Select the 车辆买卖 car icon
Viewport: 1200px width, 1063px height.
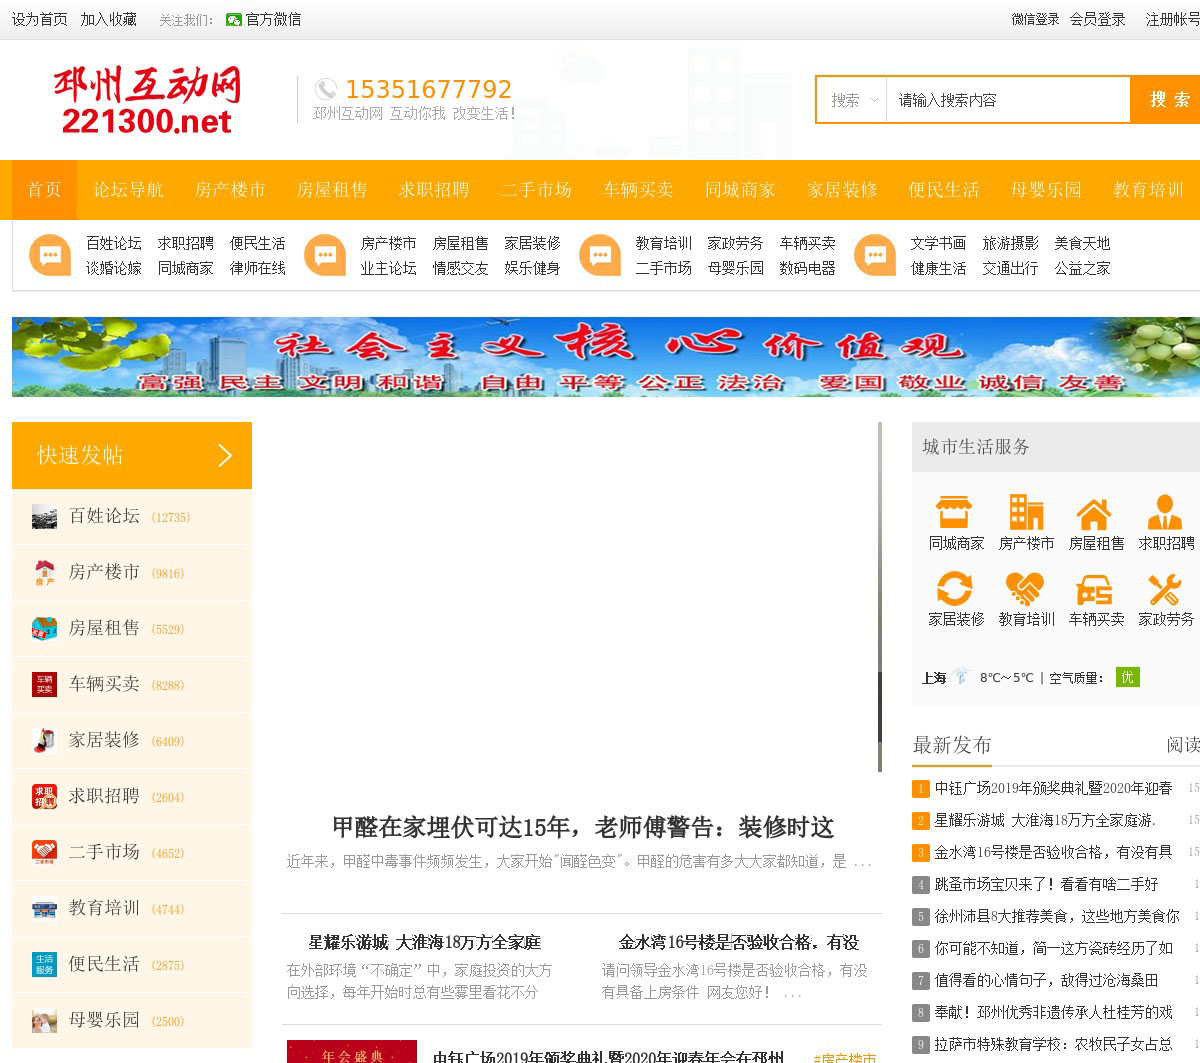click(1095, 589)
